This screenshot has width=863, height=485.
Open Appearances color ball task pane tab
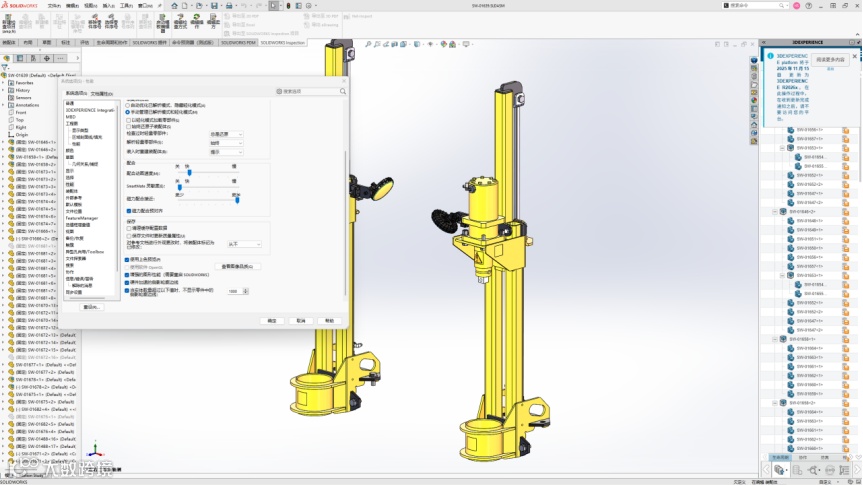pyautogui.click(x=754, y=100)
